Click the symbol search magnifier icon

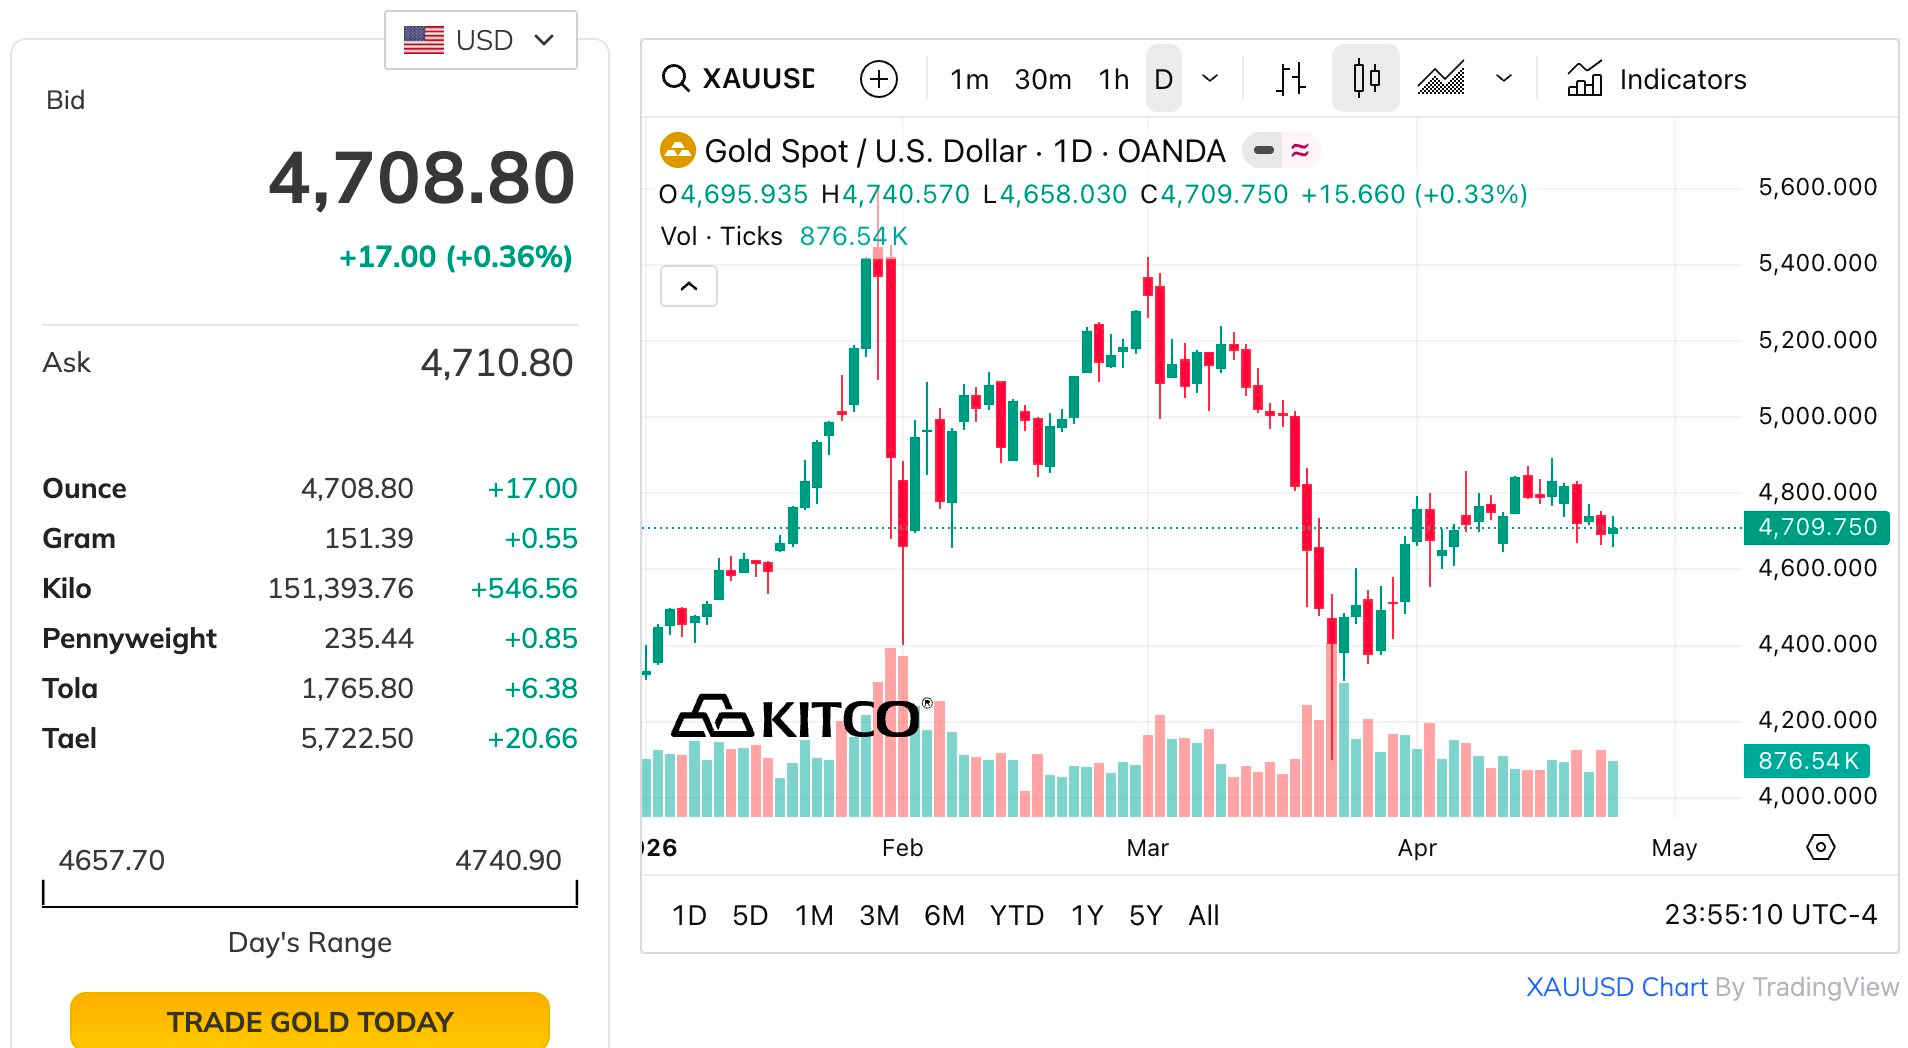click(x=676, y=79)
